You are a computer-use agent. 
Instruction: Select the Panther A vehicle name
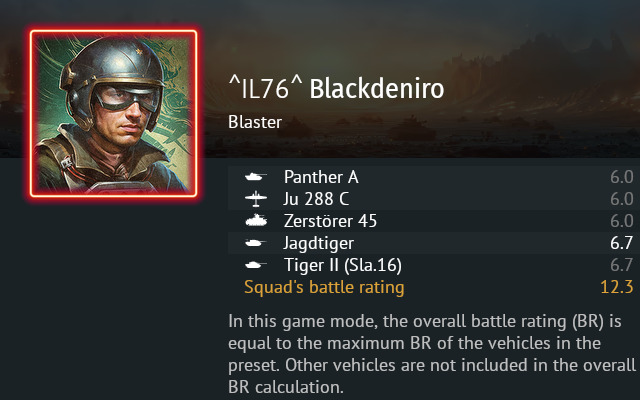321,178
